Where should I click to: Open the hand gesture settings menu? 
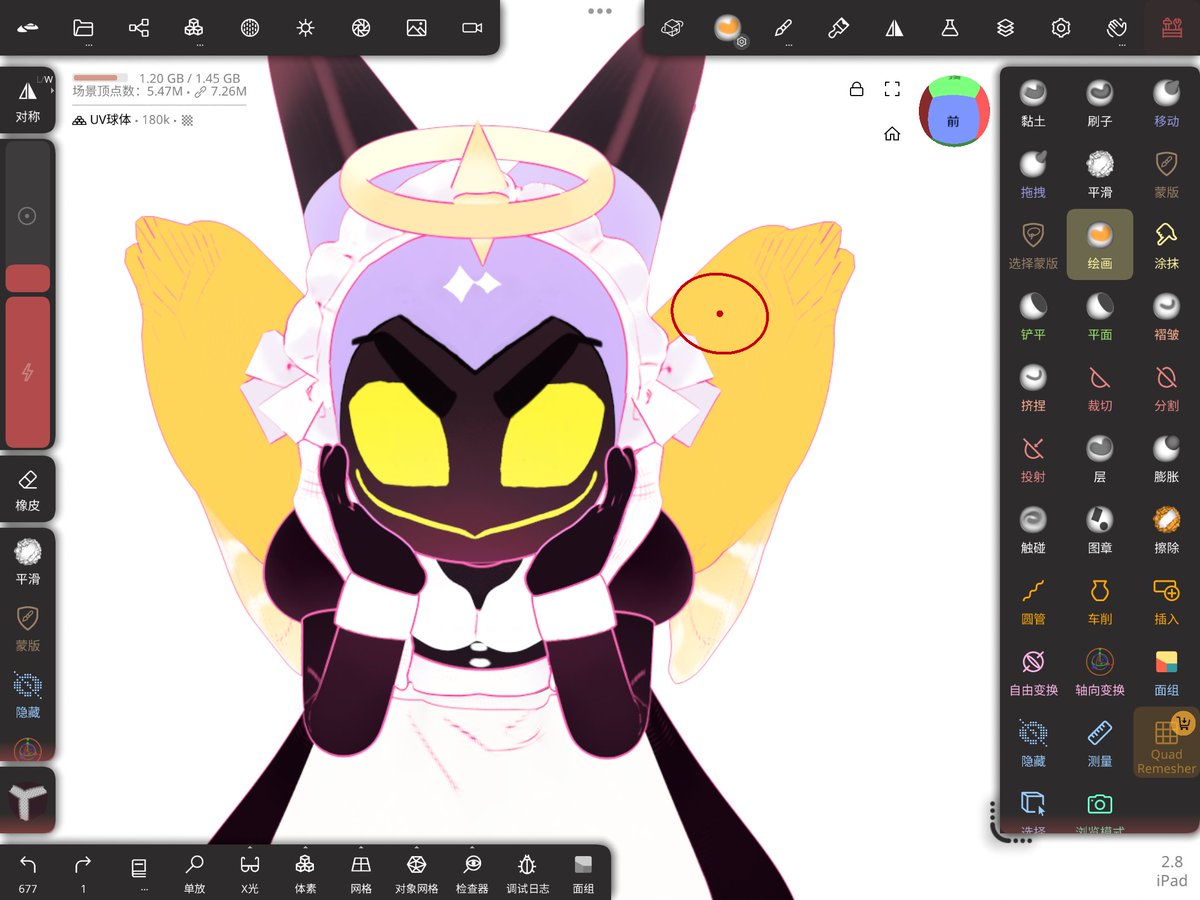1117,28
